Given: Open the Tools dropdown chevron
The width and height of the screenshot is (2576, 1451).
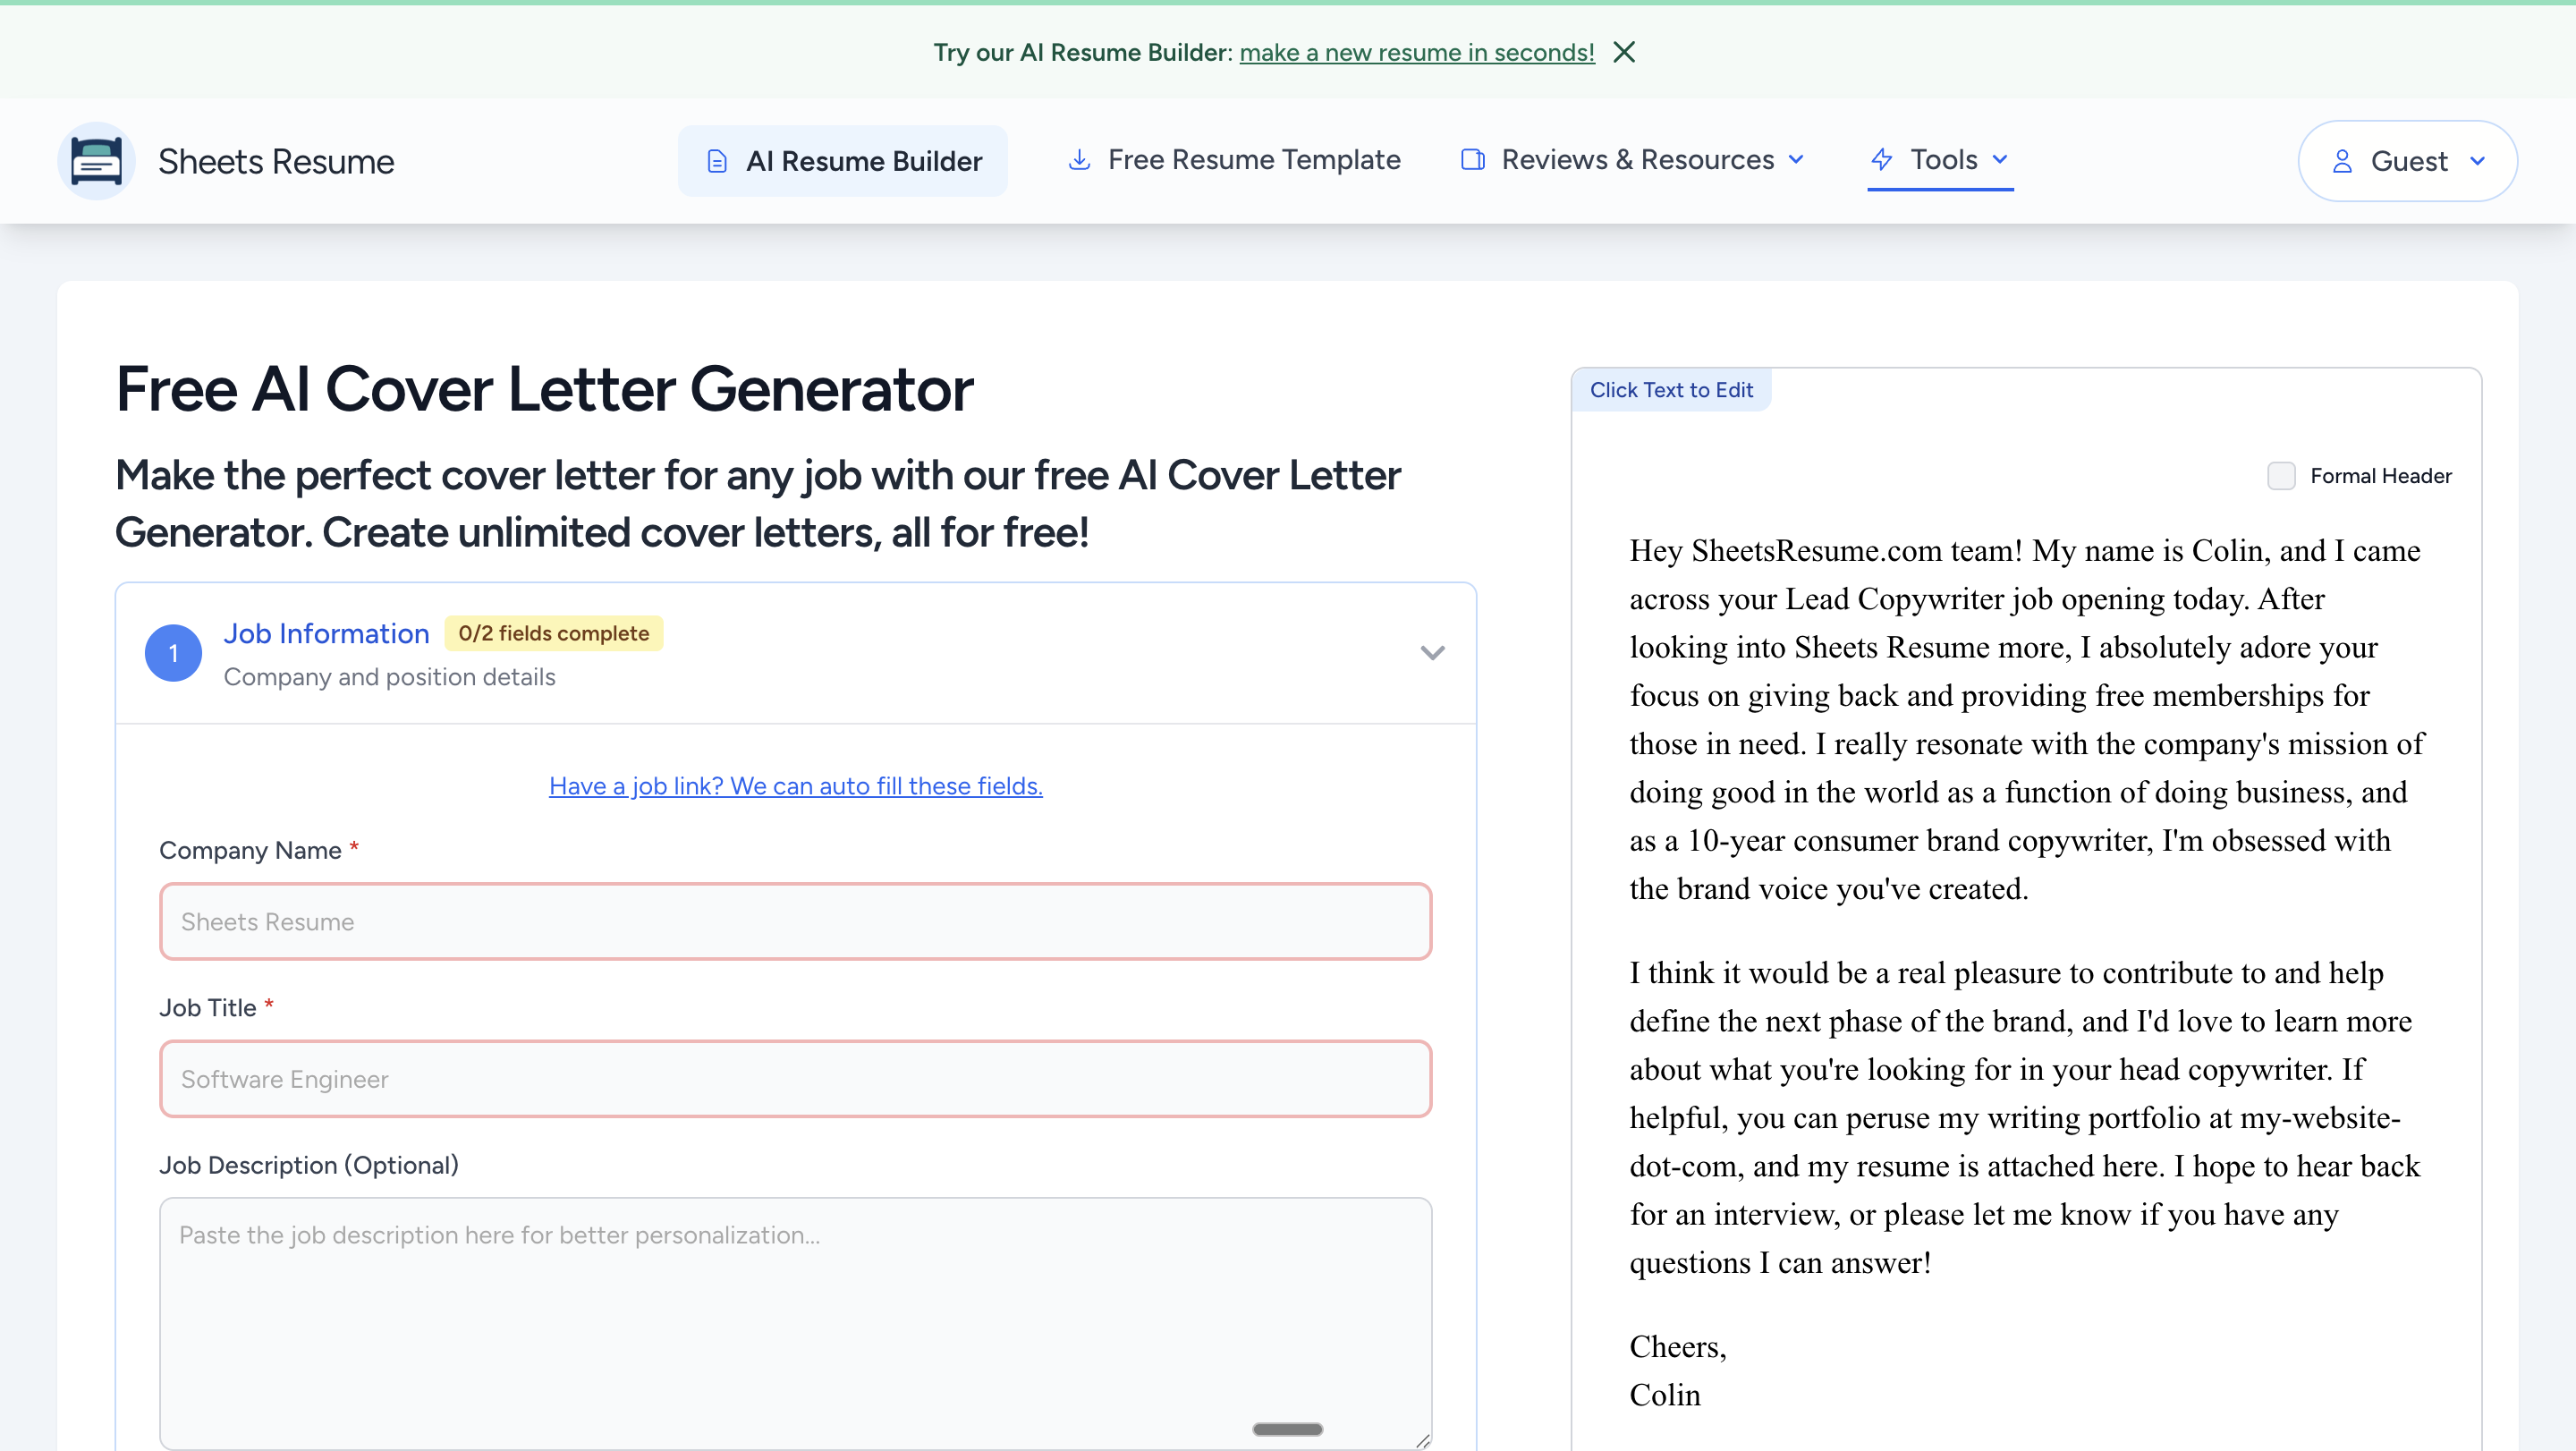Looking at the screenshot, I should tap(2000, 160).
